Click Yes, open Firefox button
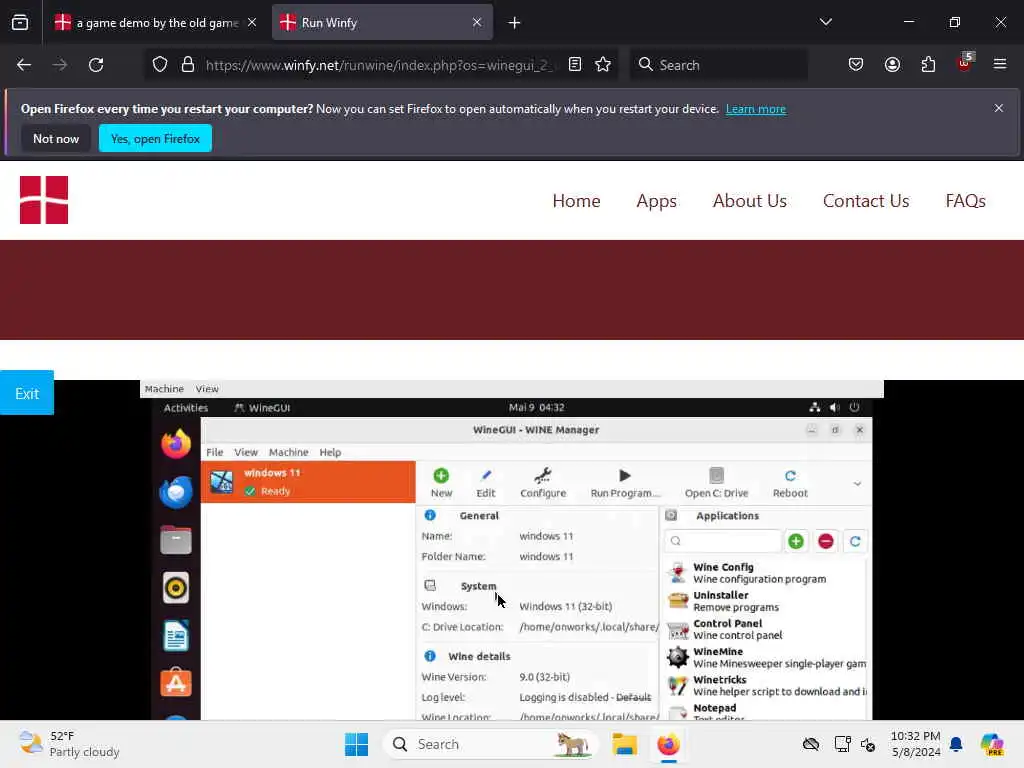 click(x=155, y=138)
